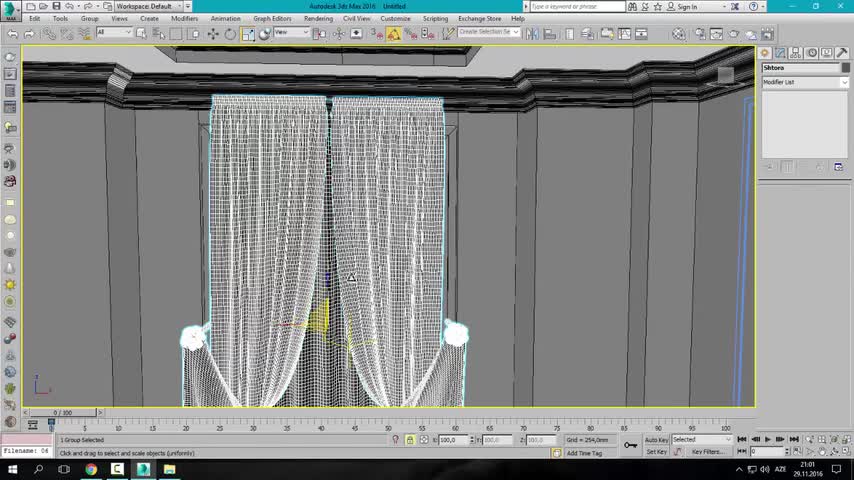
Task: Open the Motion panel tab
Action: tap(812, 52)
